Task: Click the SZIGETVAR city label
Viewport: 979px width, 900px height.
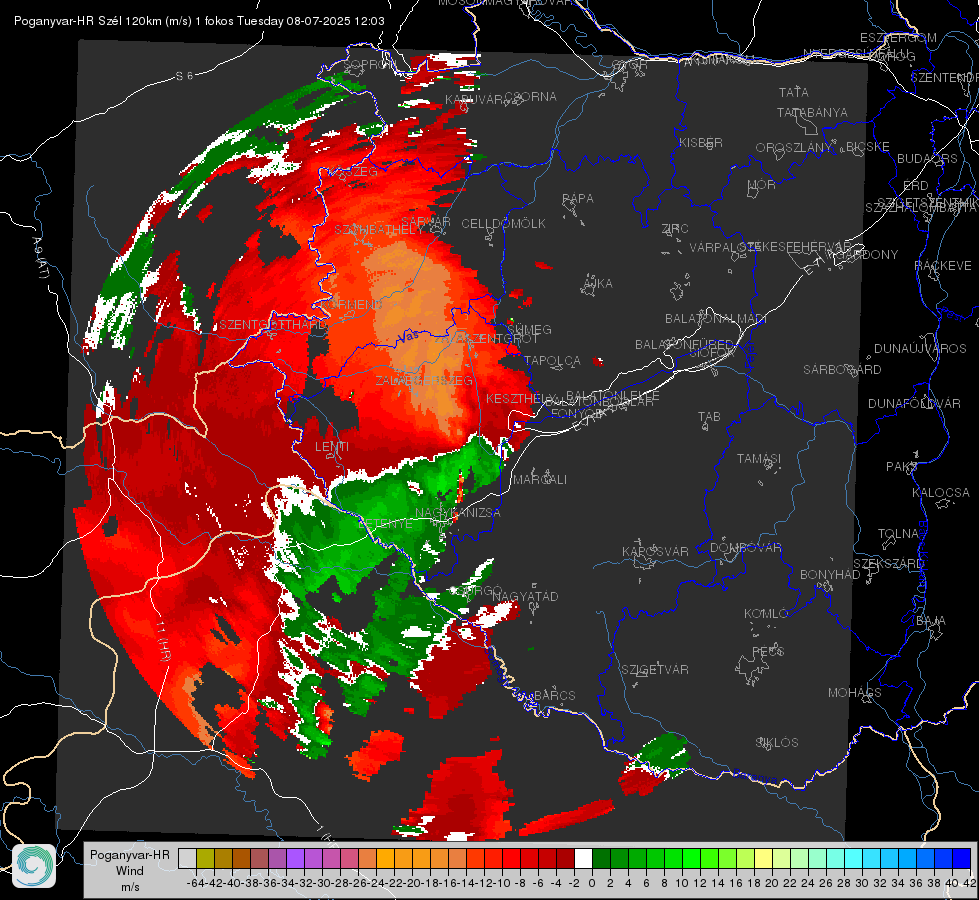Action: [655, 669]
